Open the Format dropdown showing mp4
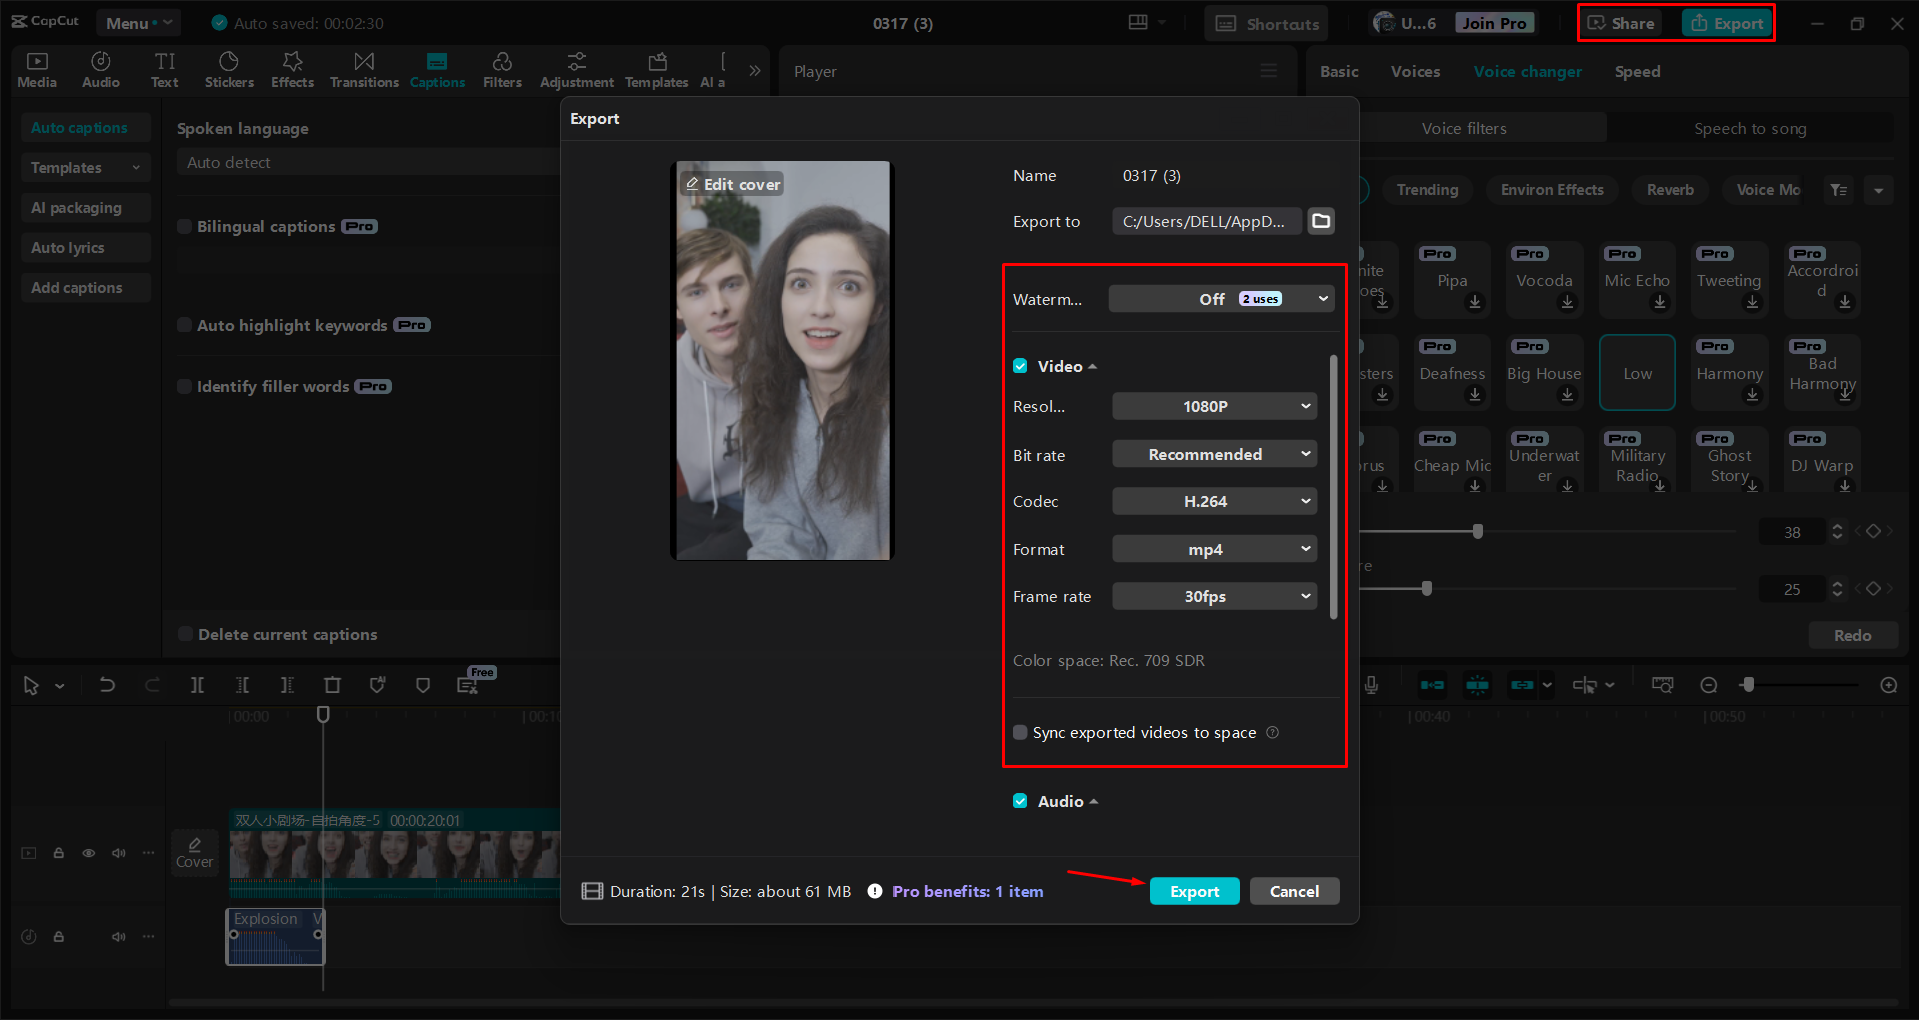Screen dimensions: 1919x1020 coord(1213,548)
